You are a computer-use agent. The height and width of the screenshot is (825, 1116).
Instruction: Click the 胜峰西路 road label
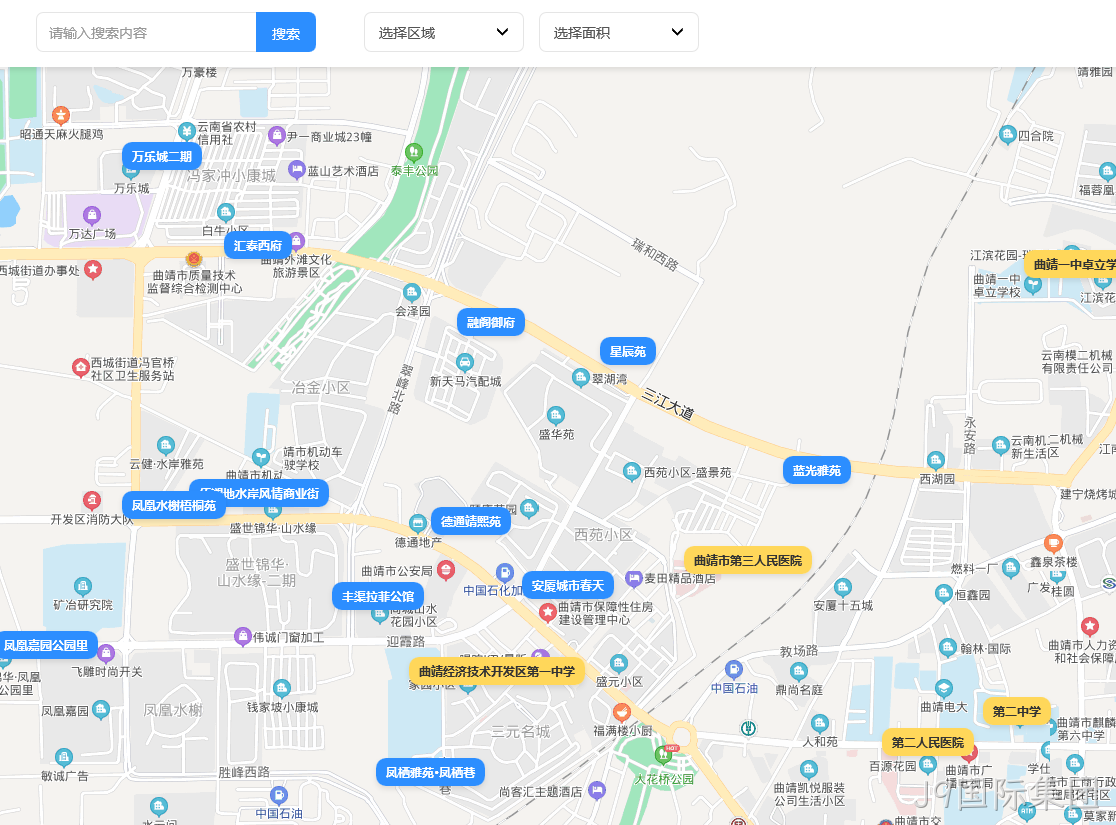244,772
